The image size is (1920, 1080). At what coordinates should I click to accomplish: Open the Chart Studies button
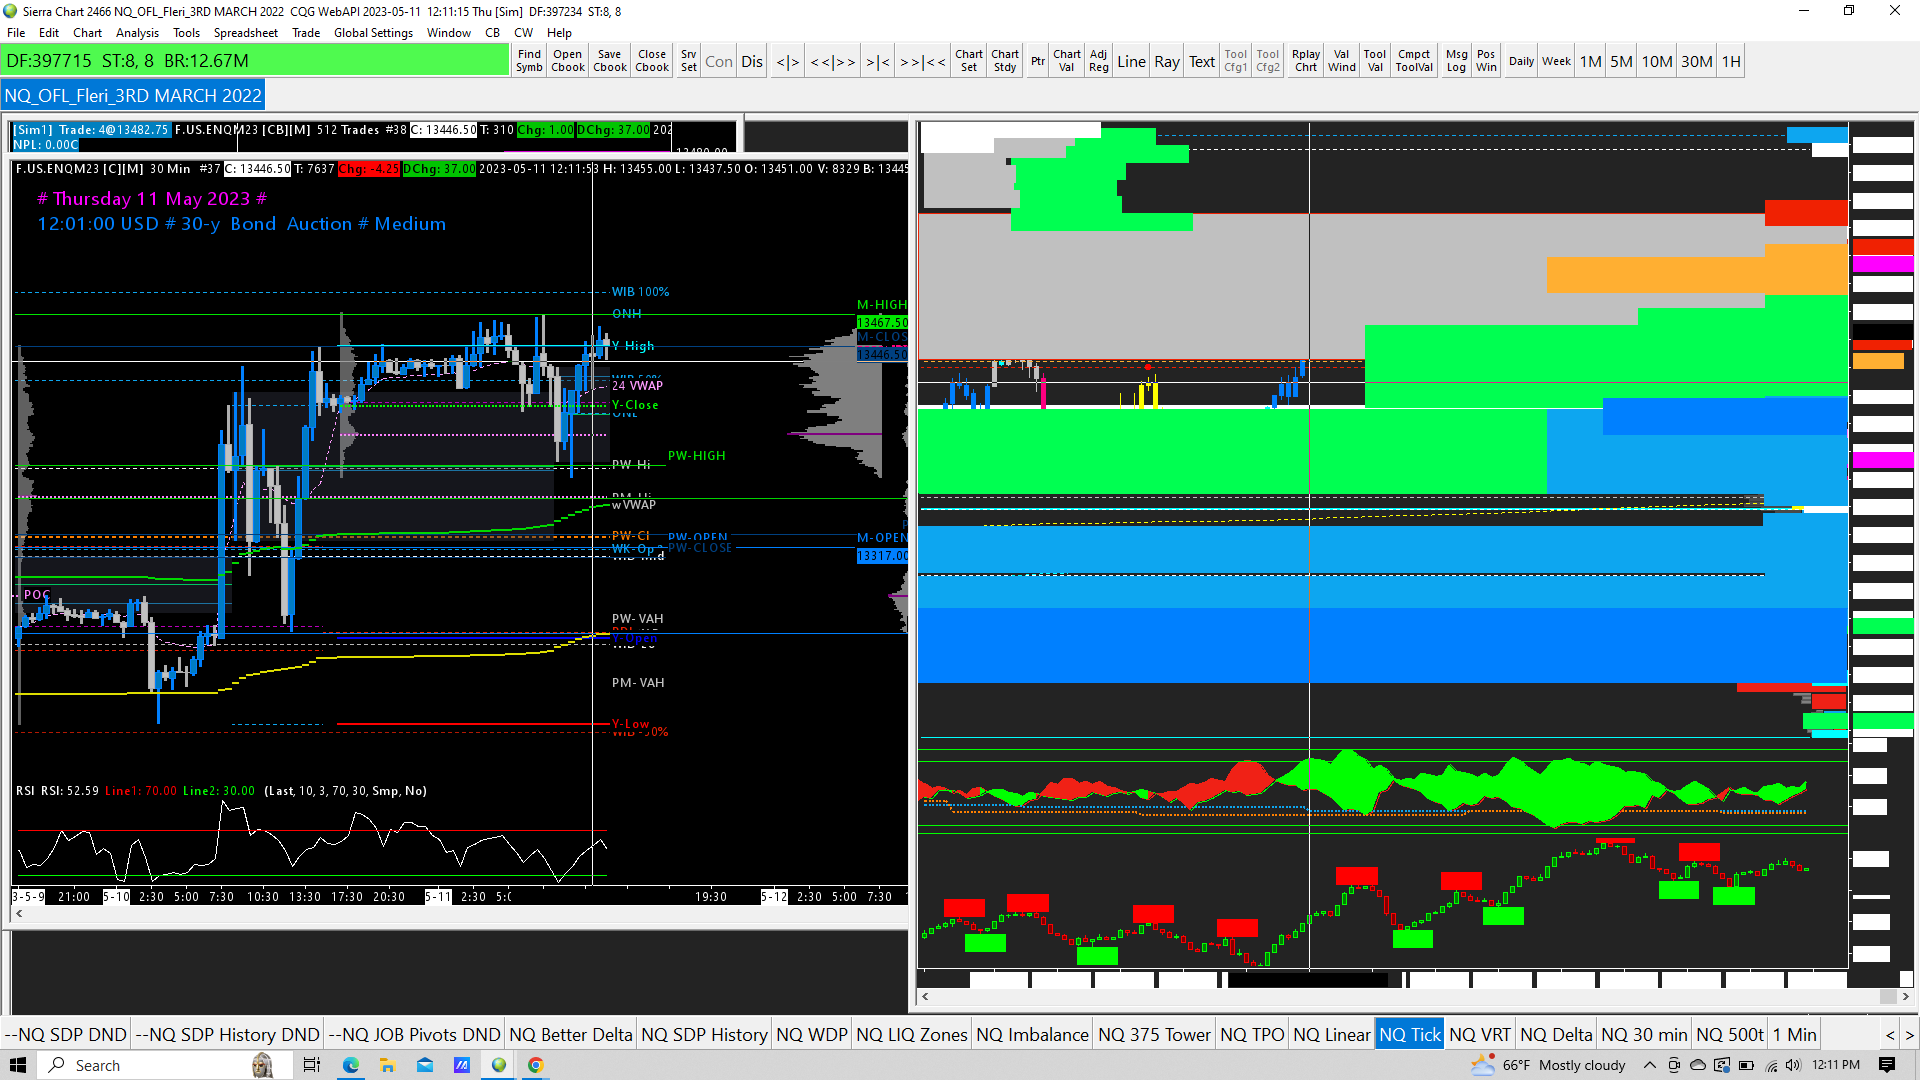tap(1005, 61)
